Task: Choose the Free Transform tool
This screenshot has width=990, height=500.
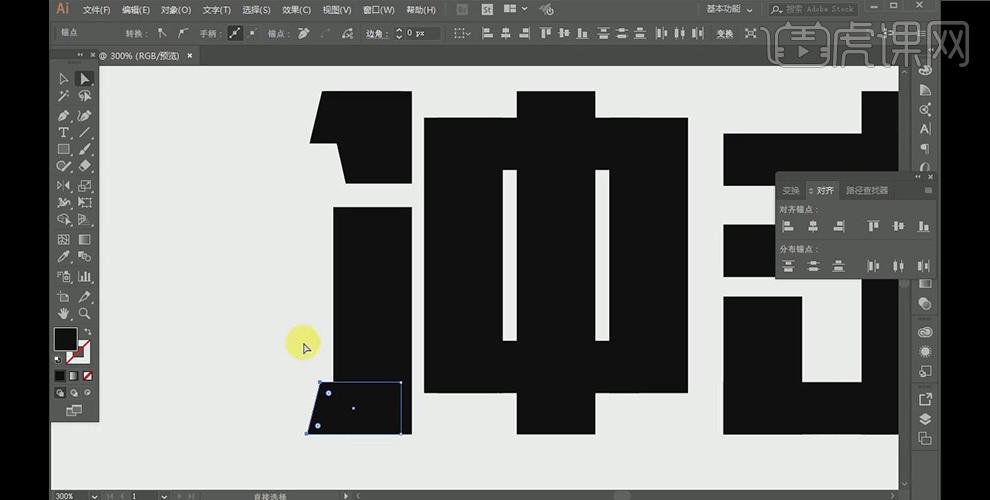Action: [85, 203]
